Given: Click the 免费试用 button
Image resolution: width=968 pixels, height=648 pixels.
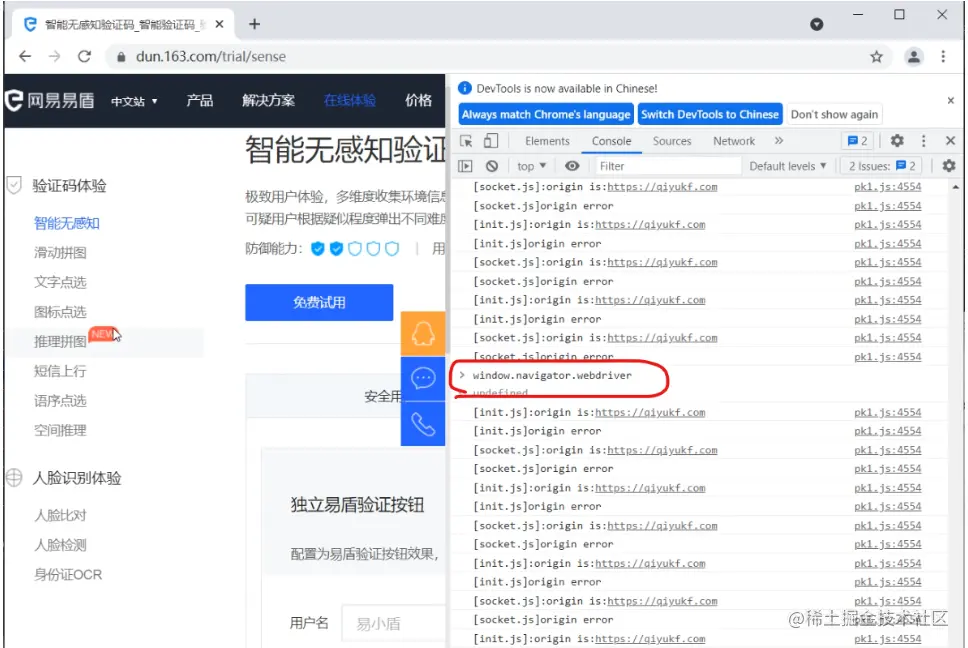Looking at the screenshot, I should (x=319, y=302).
